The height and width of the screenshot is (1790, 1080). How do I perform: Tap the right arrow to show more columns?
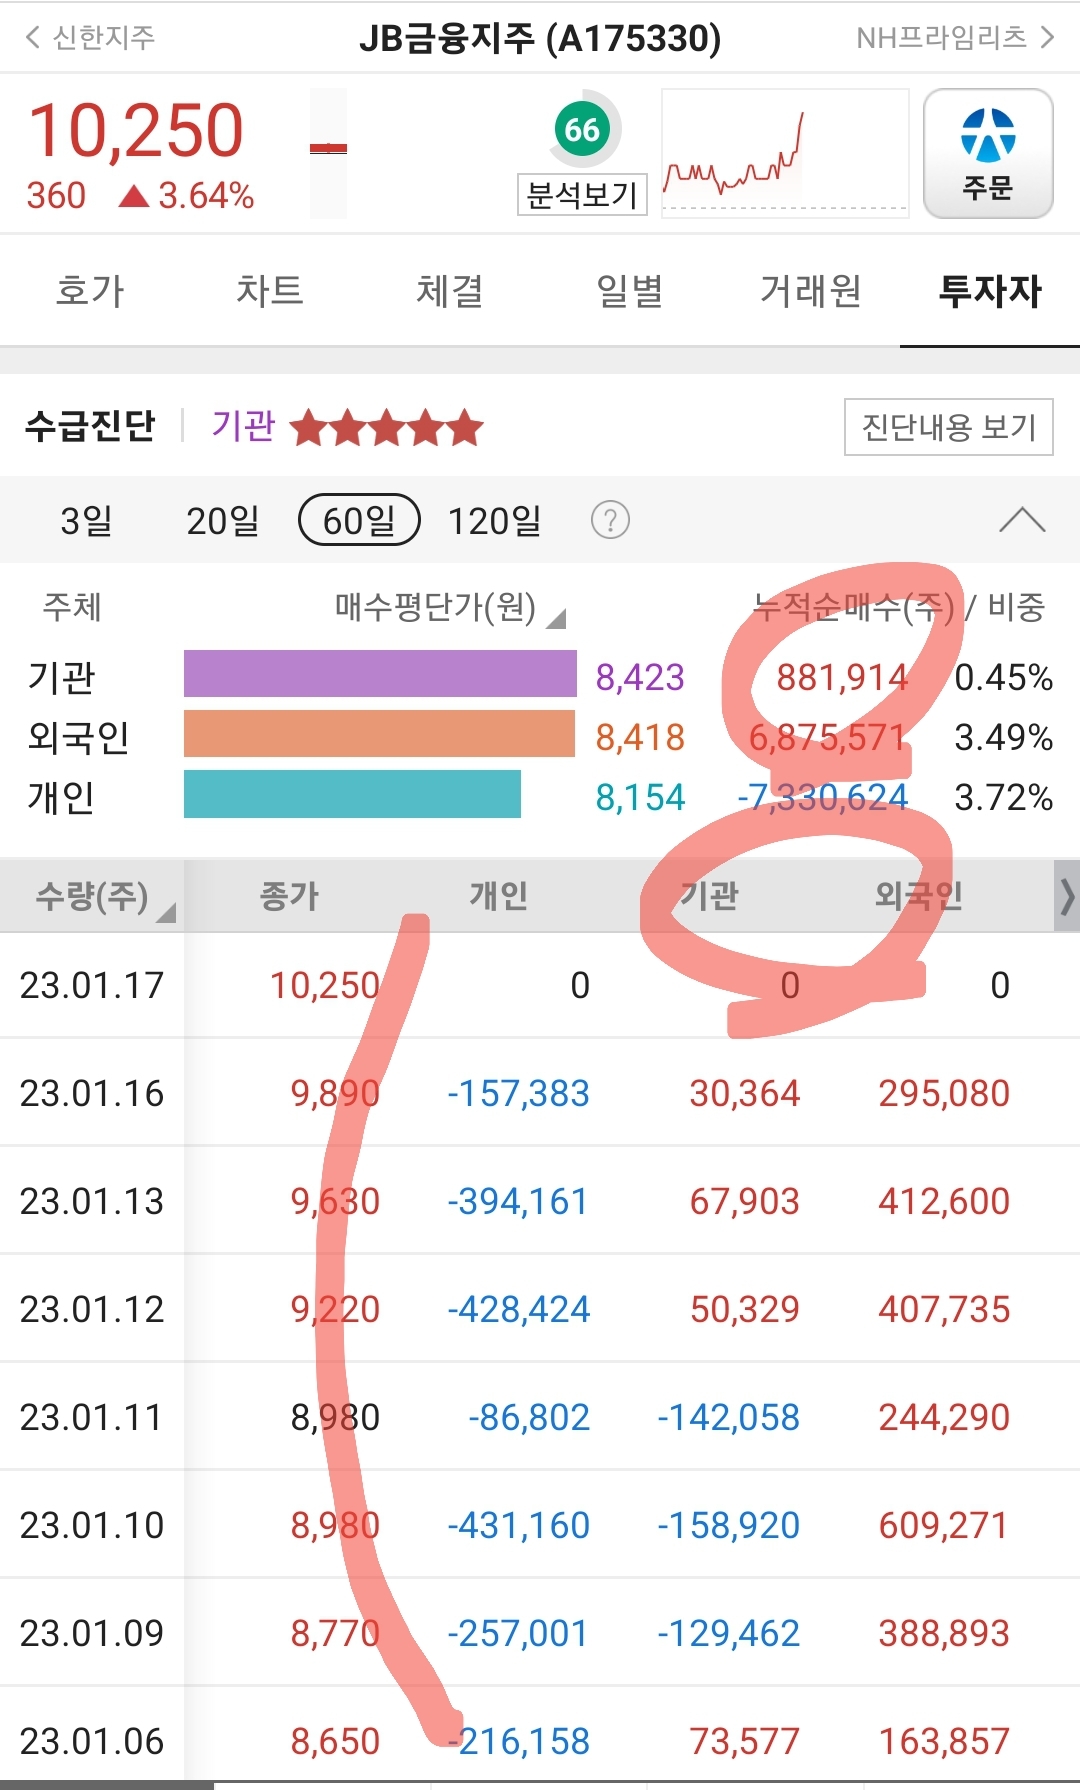click(x=1067, y=896)
